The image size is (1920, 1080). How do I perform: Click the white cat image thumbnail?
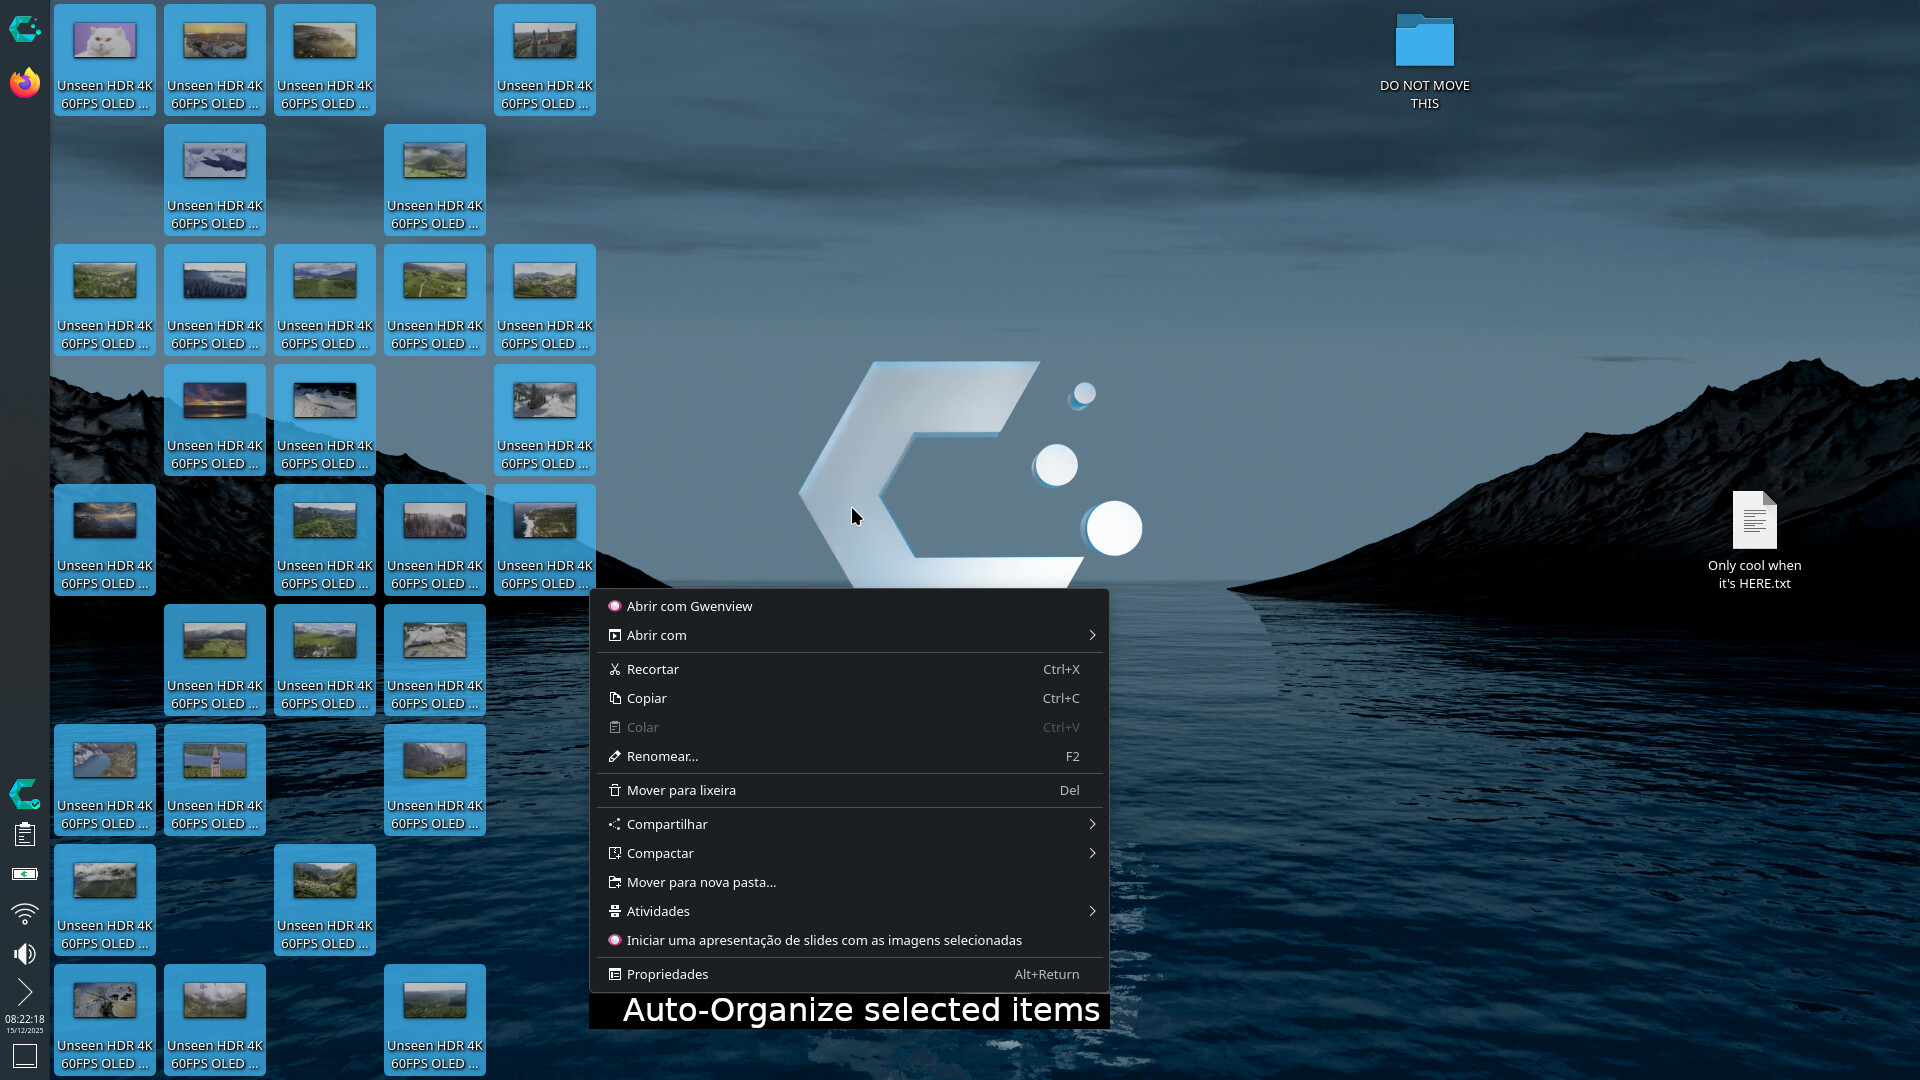point(104,42)
